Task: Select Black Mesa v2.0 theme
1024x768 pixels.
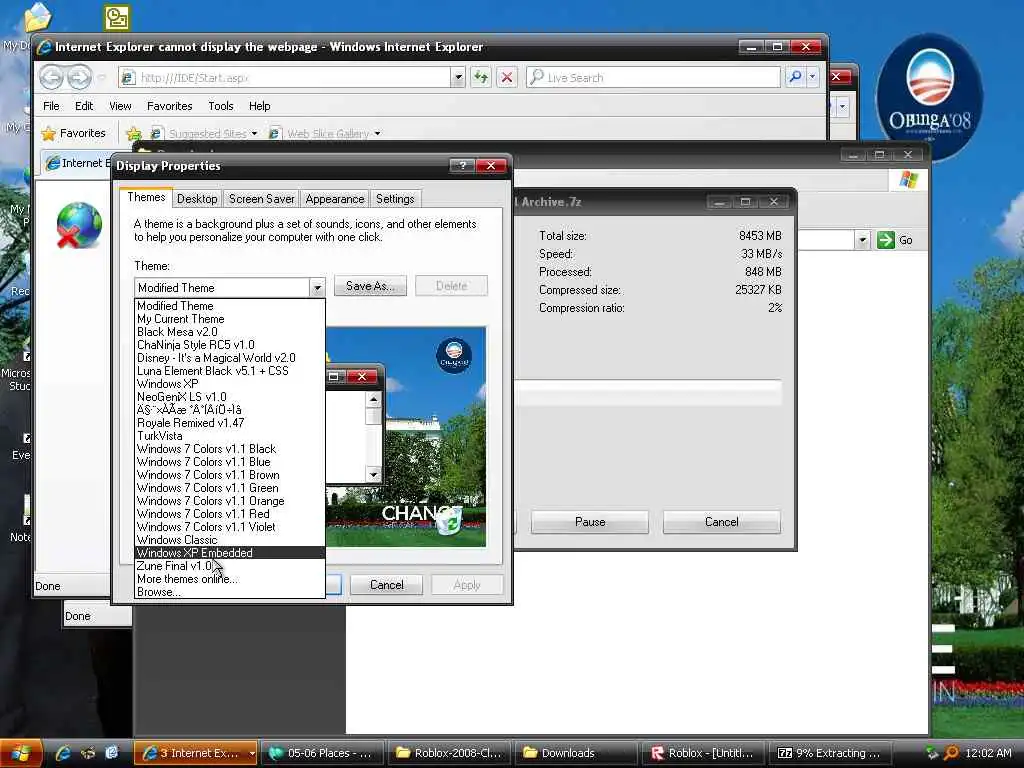Action: point(229,332)
